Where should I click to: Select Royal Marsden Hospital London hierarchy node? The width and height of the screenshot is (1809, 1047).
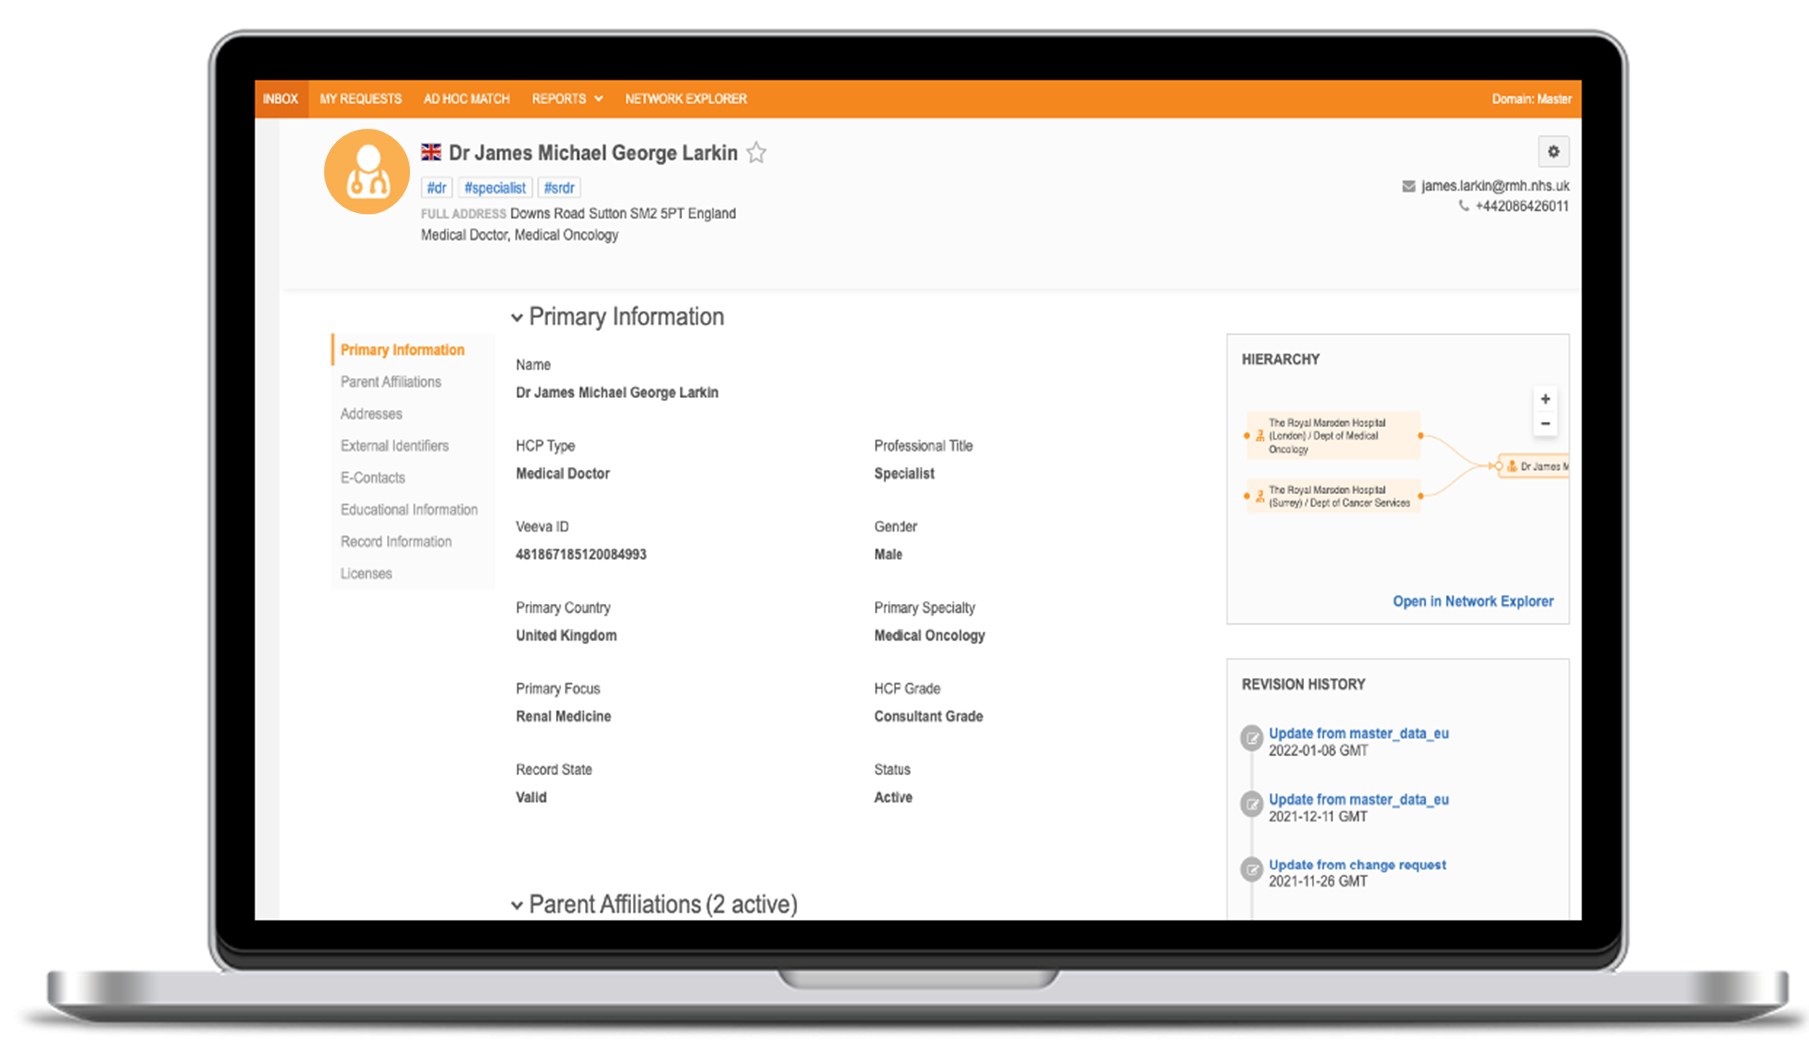1332,436
